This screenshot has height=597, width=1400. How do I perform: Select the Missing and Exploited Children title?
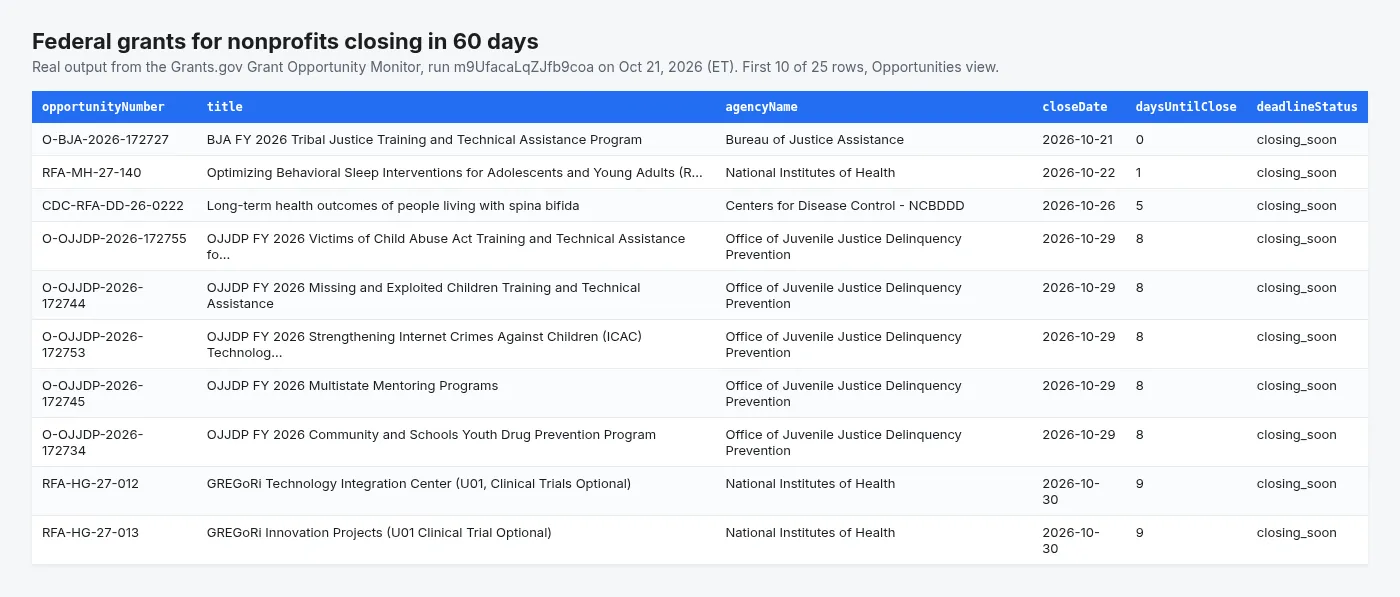(x=423, y=296)
